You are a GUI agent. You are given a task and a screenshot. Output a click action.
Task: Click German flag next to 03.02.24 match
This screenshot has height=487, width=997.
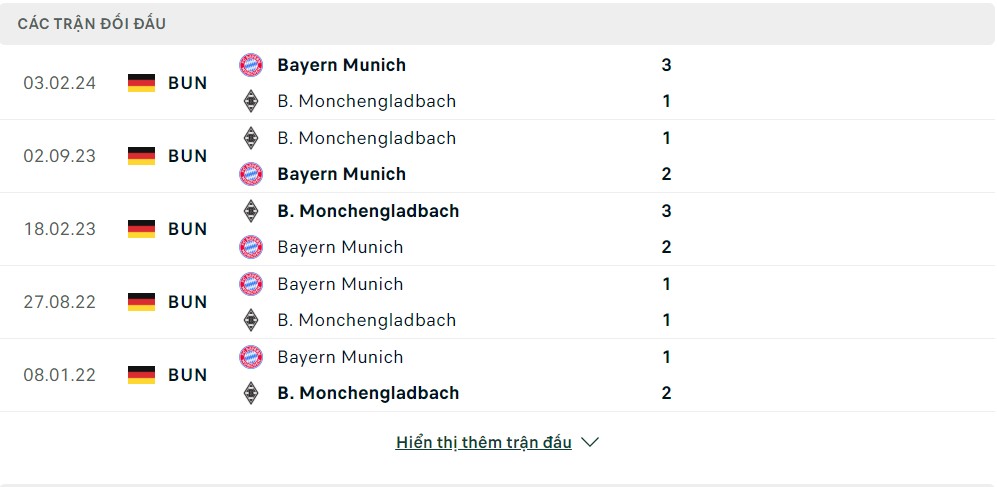pos(141,83)
